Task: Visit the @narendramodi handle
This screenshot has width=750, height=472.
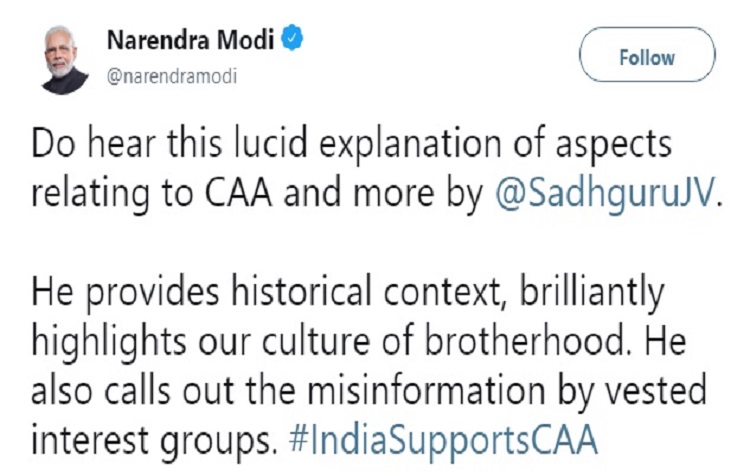Action: point(172,77)
